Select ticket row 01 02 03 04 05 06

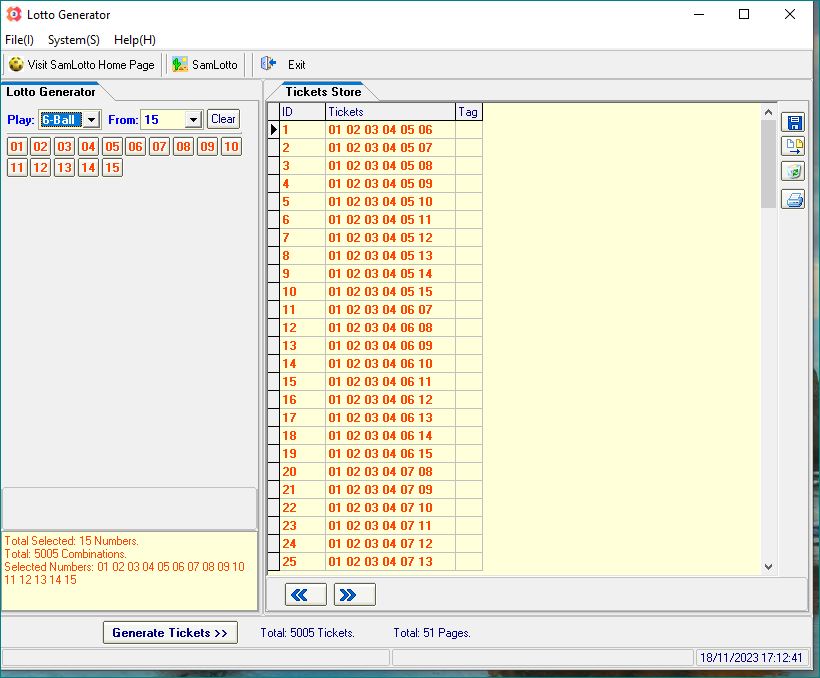(x=380, y=130)
